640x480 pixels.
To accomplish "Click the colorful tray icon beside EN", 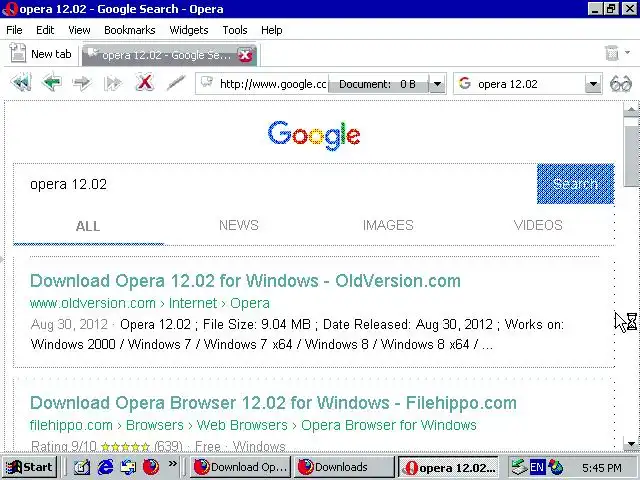I will [x=555, y=467].
